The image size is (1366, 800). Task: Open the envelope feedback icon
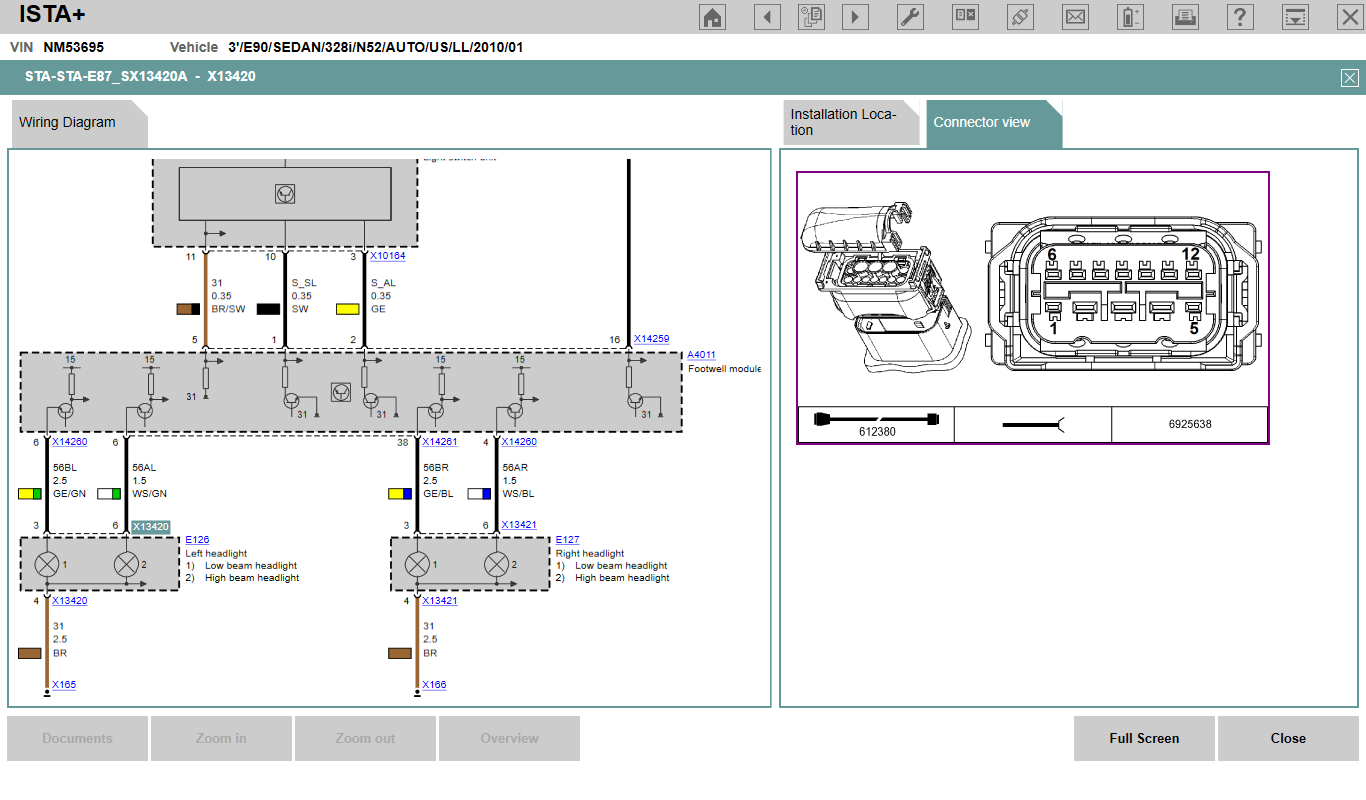1075,17
